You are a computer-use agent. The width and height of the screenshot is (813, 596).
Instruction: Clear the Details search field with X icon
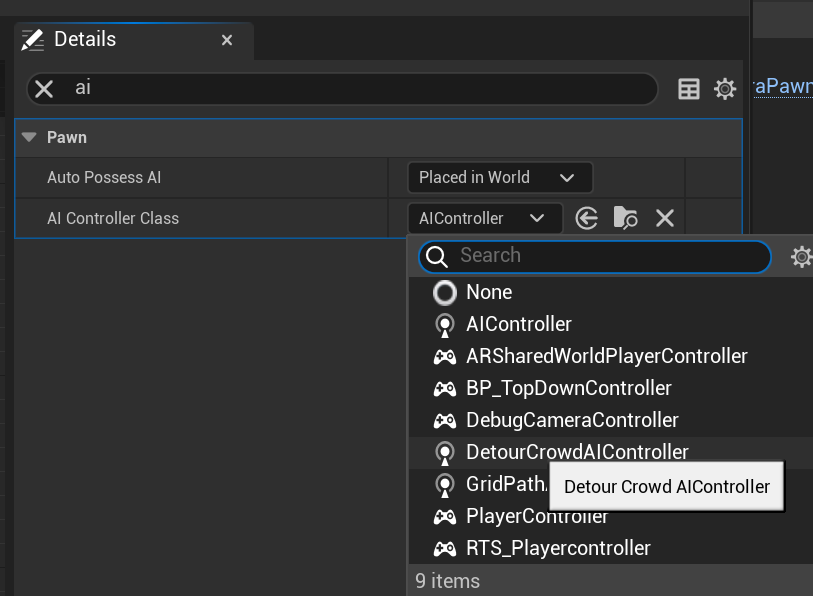click(44, 88)
